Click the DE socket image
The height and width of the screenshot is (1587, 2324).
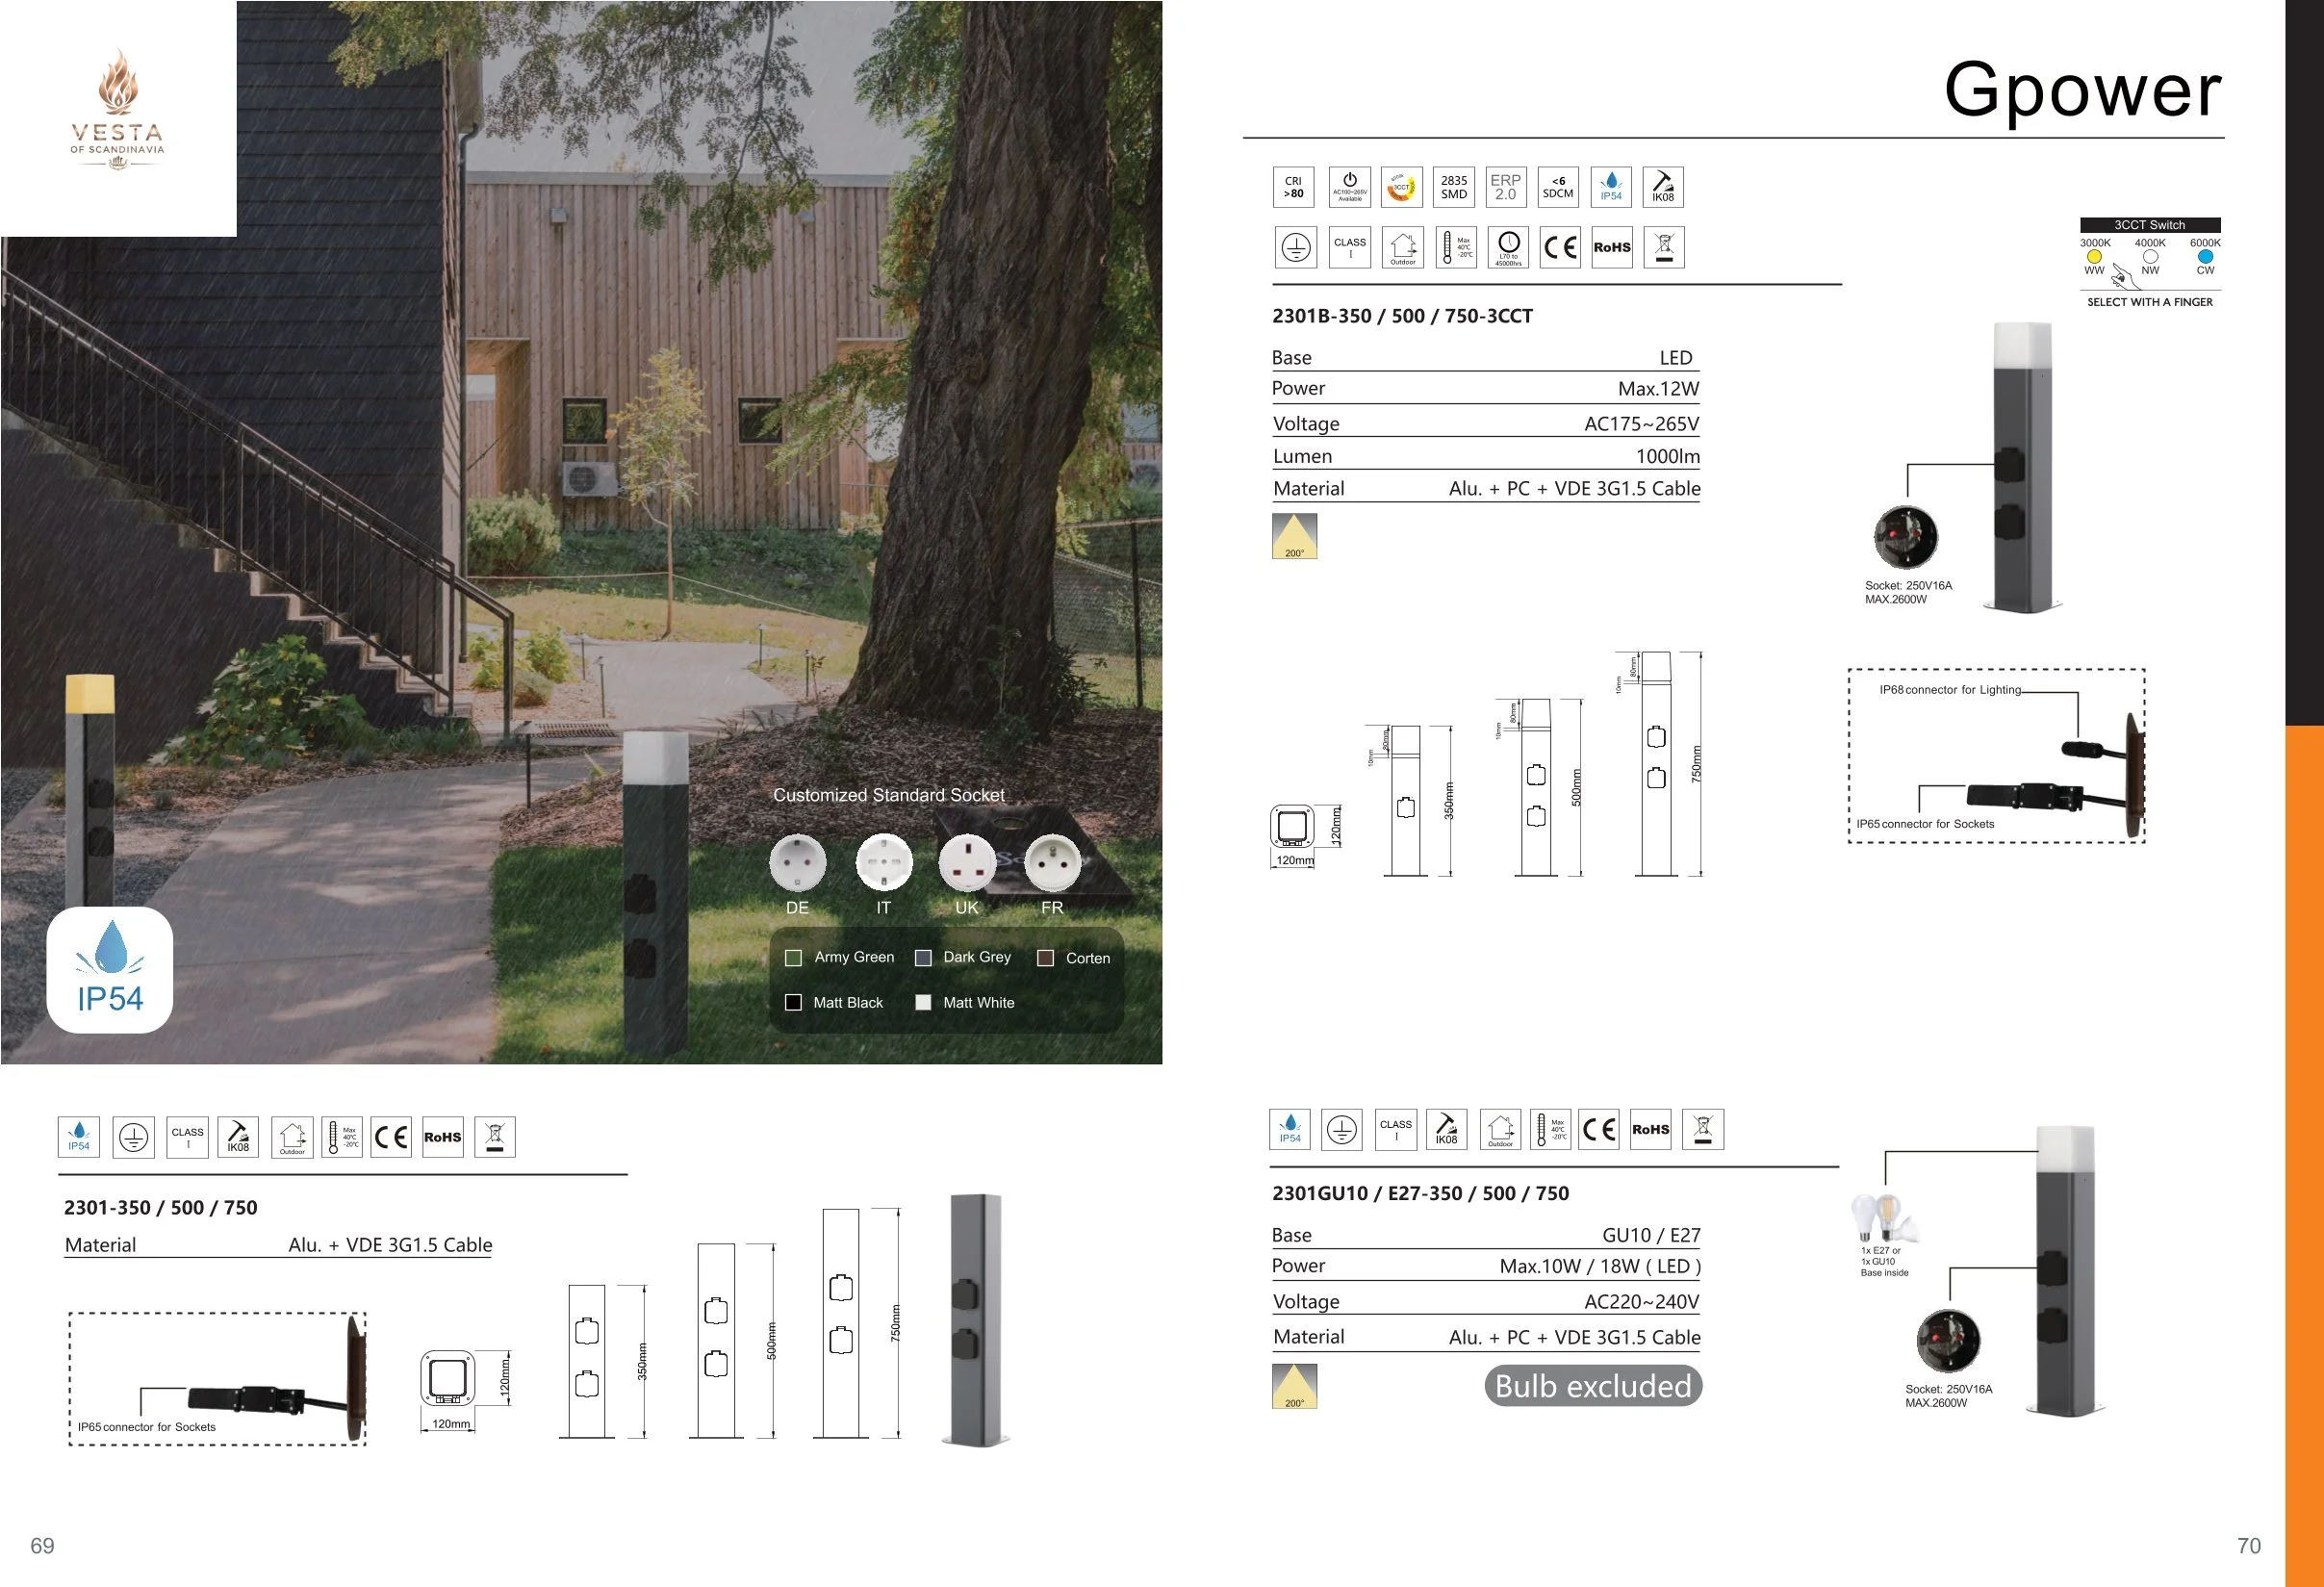click(x=797, y=863)
